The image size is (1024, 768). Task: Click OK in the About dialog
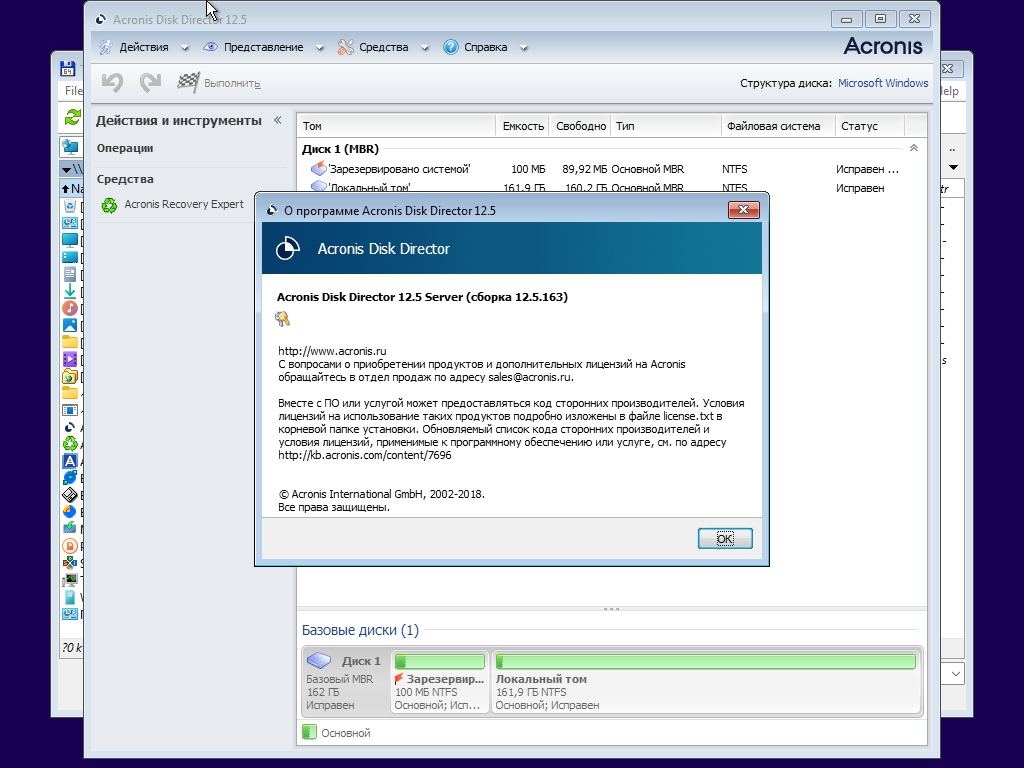[725, 538]
